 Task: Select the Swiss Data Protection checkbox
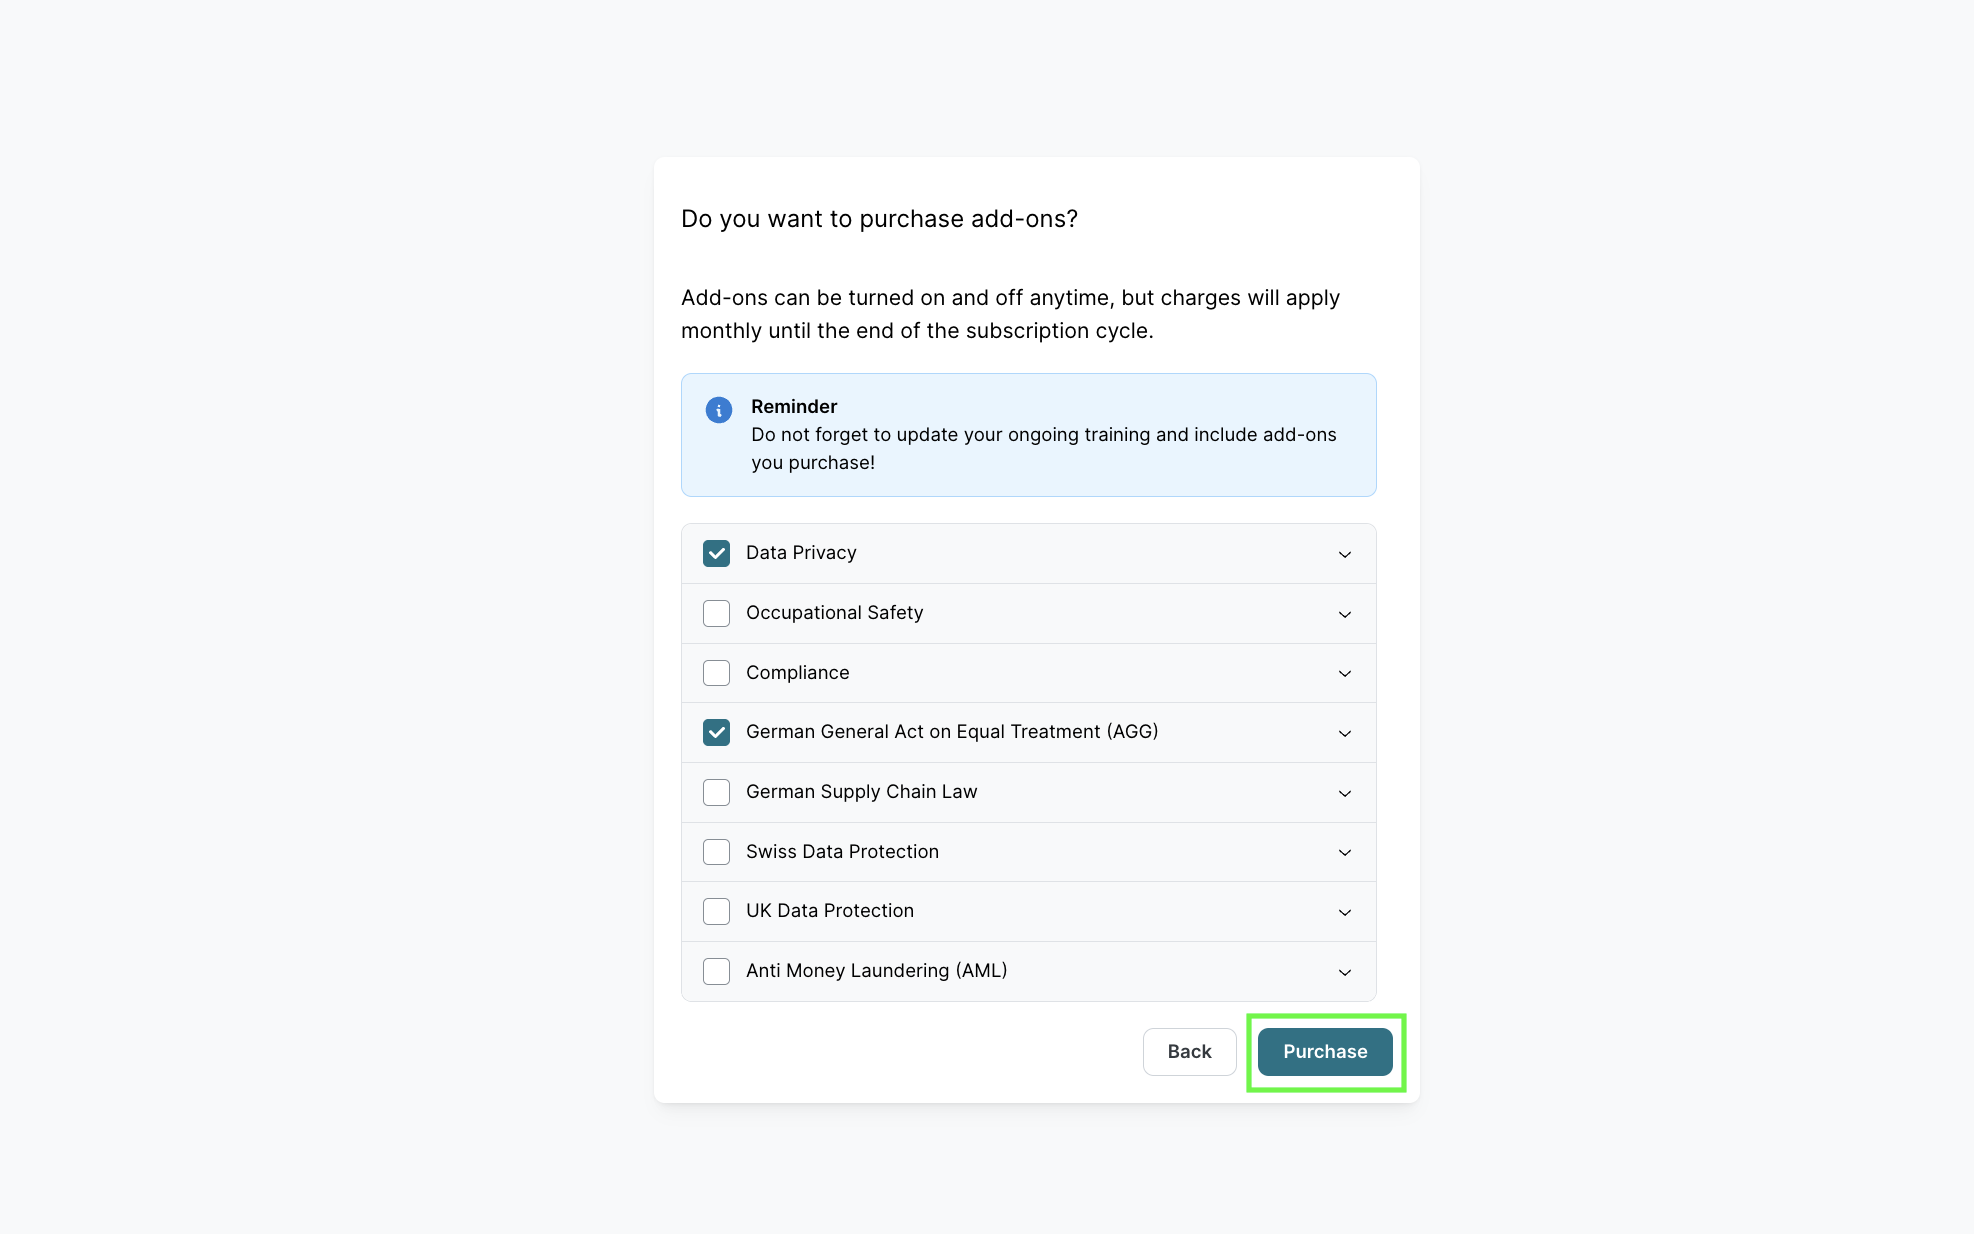pyautogui.click(x=716, y=852)
